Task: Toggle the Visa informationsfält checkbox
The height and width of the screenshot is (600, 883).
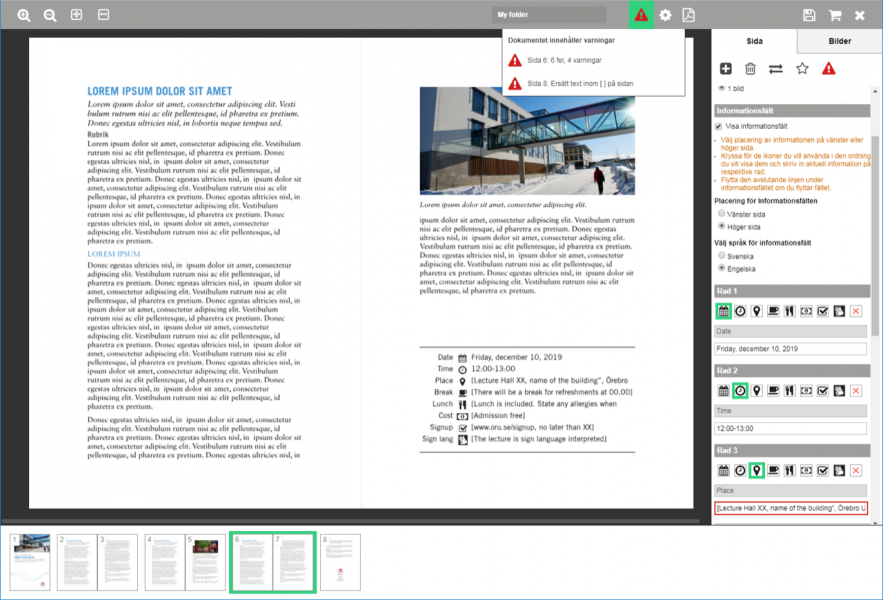Action: click(719, 126)
